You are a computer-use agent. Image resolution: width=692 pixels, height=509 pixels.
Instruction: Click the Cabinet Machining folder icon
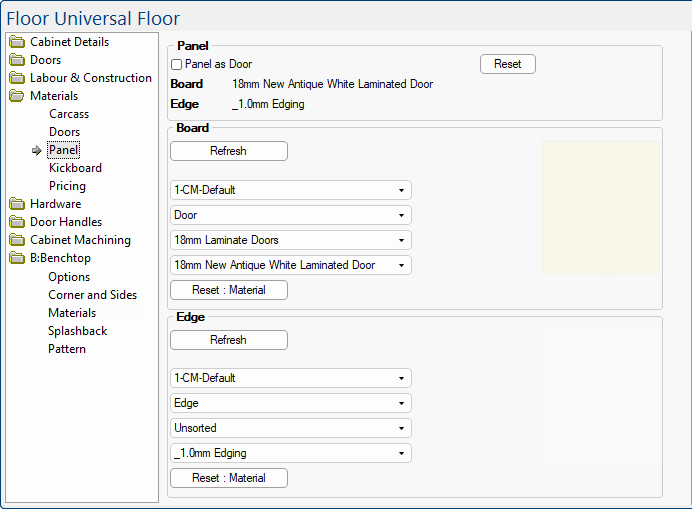click(x=16, y=240)
